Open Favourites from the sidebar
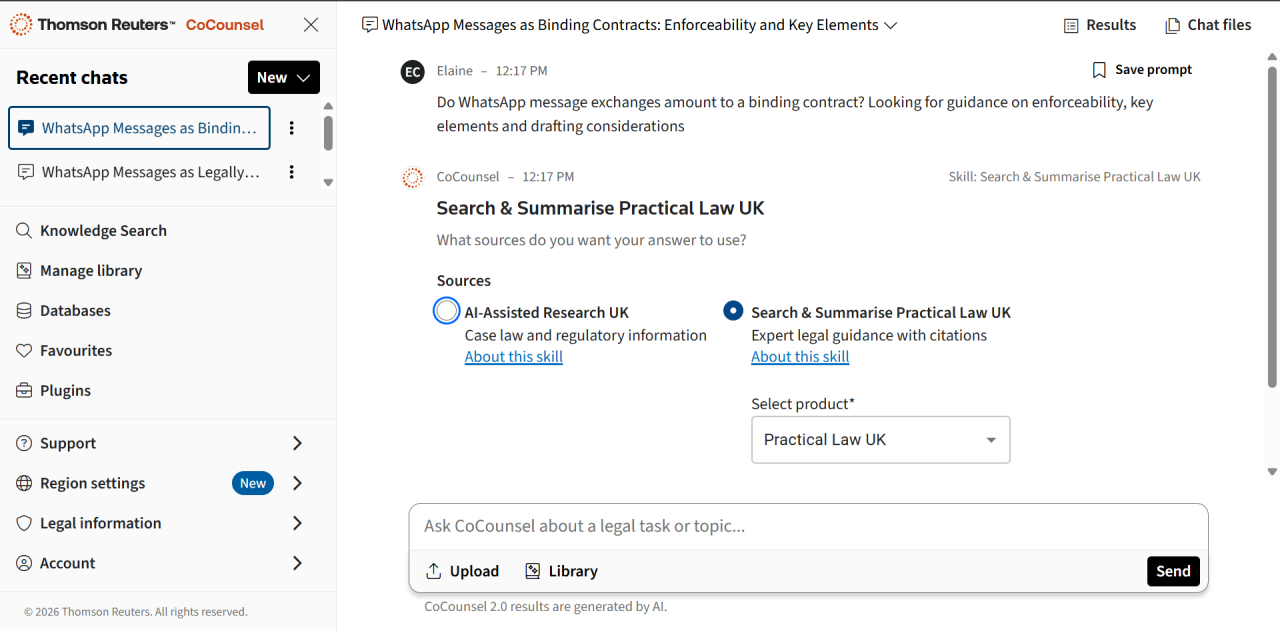This screenshot has height=631, width=1280. [78, 350]
